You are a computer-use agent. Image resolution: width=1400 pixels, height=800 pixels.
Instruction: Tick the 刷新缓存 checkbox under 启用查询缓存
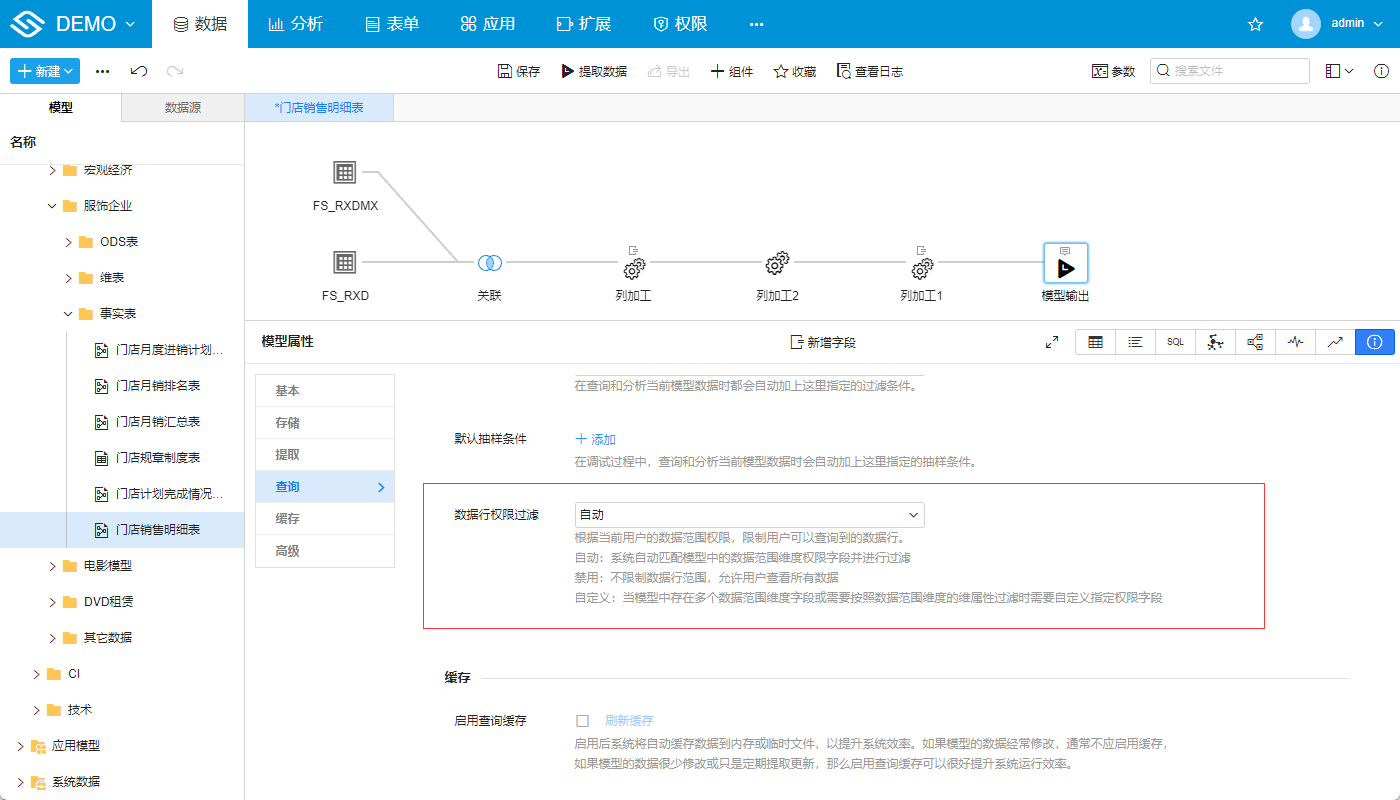pos(583,720)
